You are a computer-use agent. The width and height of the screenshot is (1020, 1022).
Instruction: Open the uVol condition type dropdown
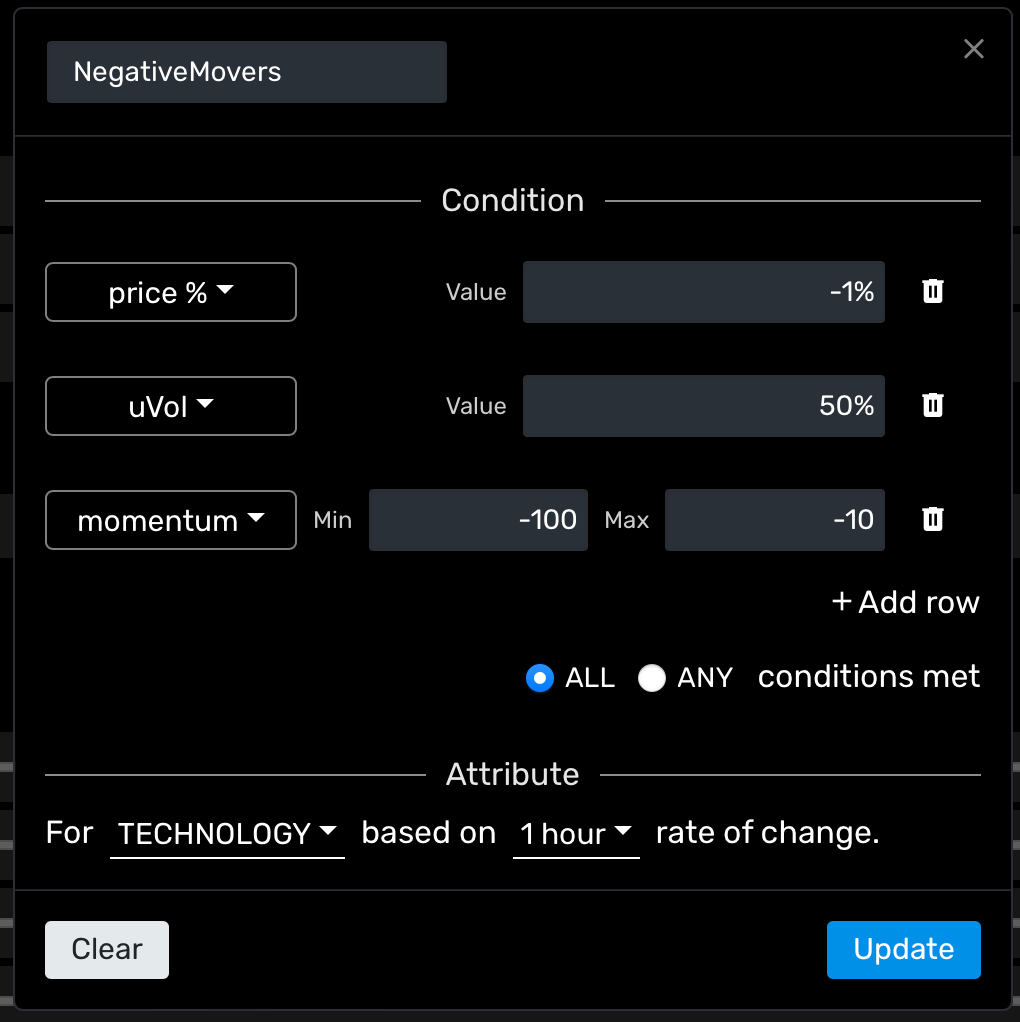click(171, 406)
